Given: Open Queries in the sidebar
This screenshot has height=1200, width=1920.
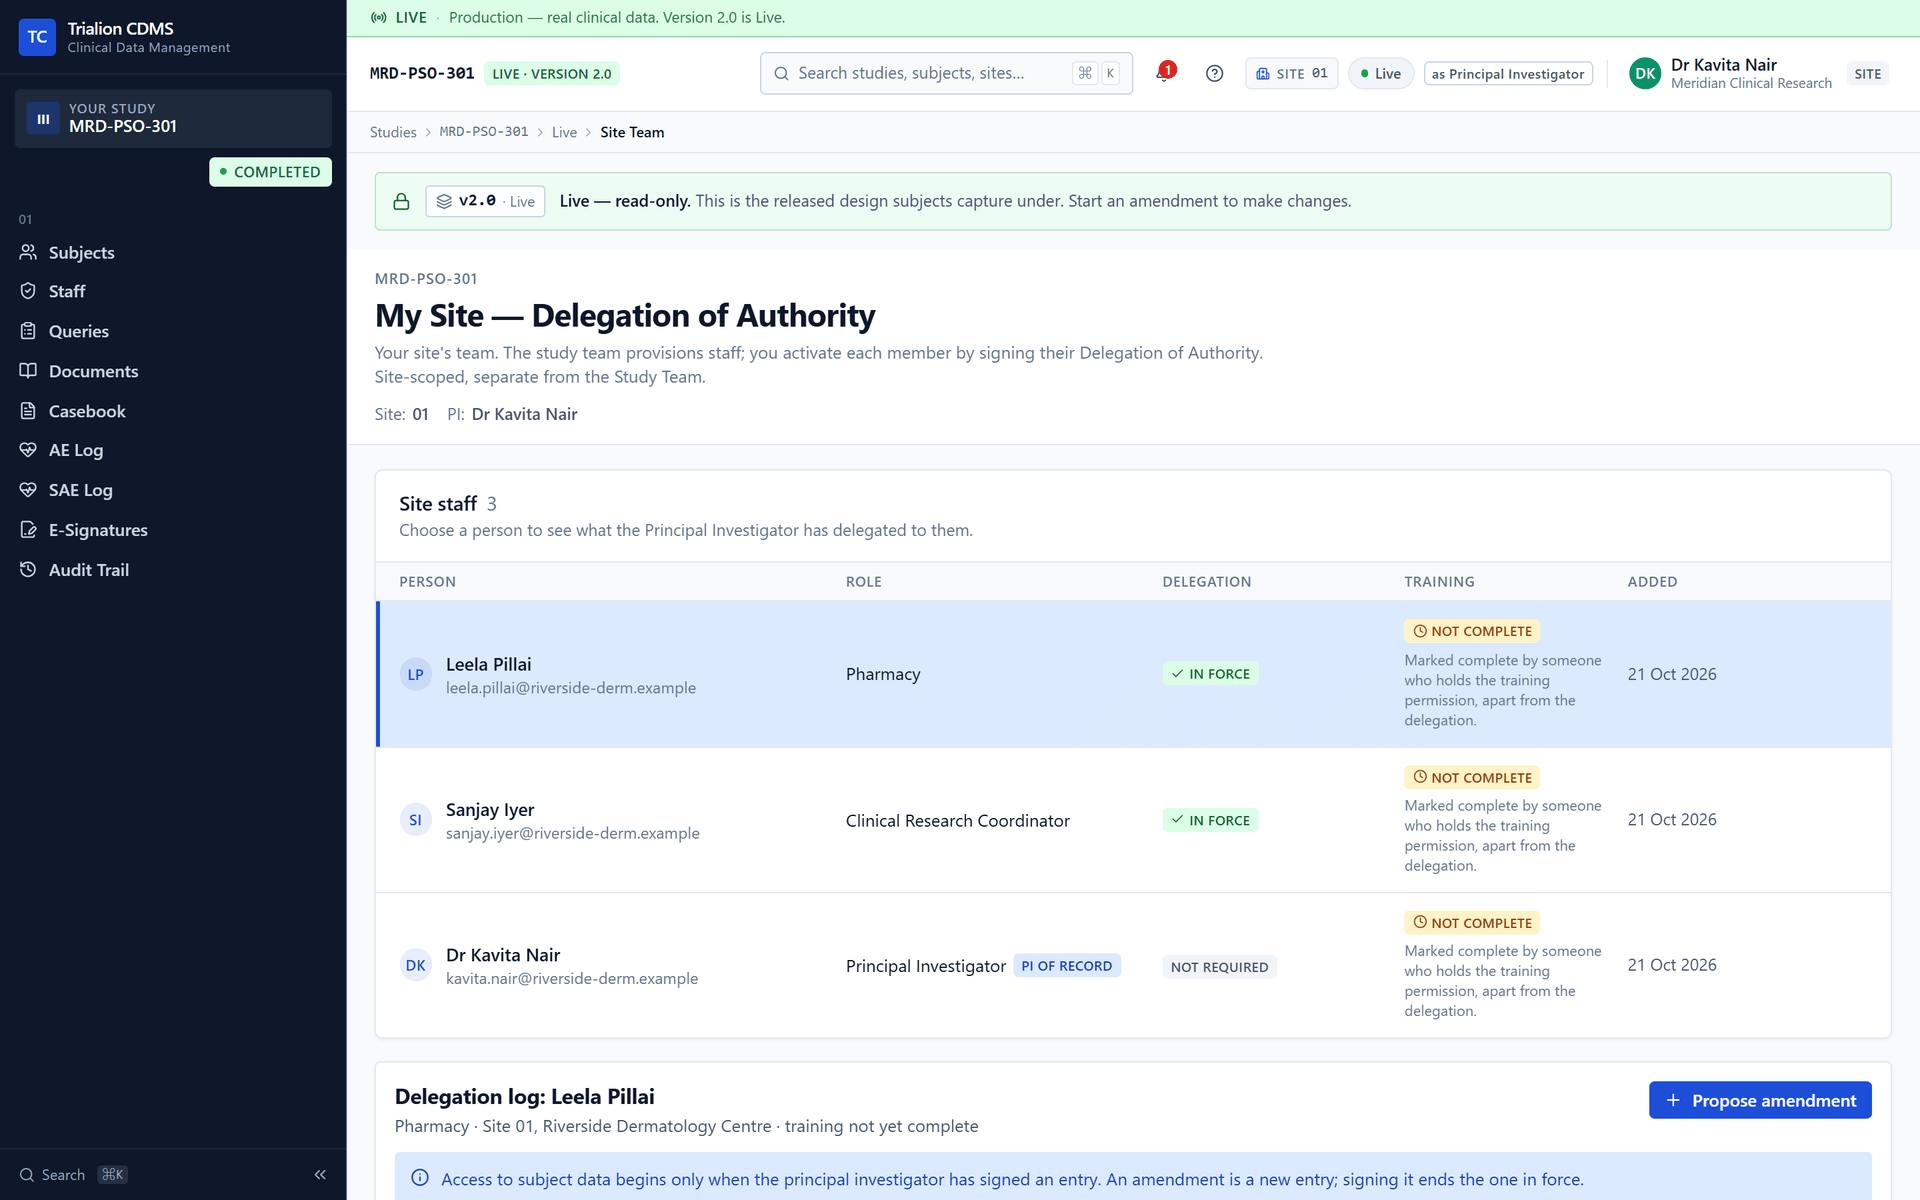Looking at the screenshot, I should [x=173, y=331].
